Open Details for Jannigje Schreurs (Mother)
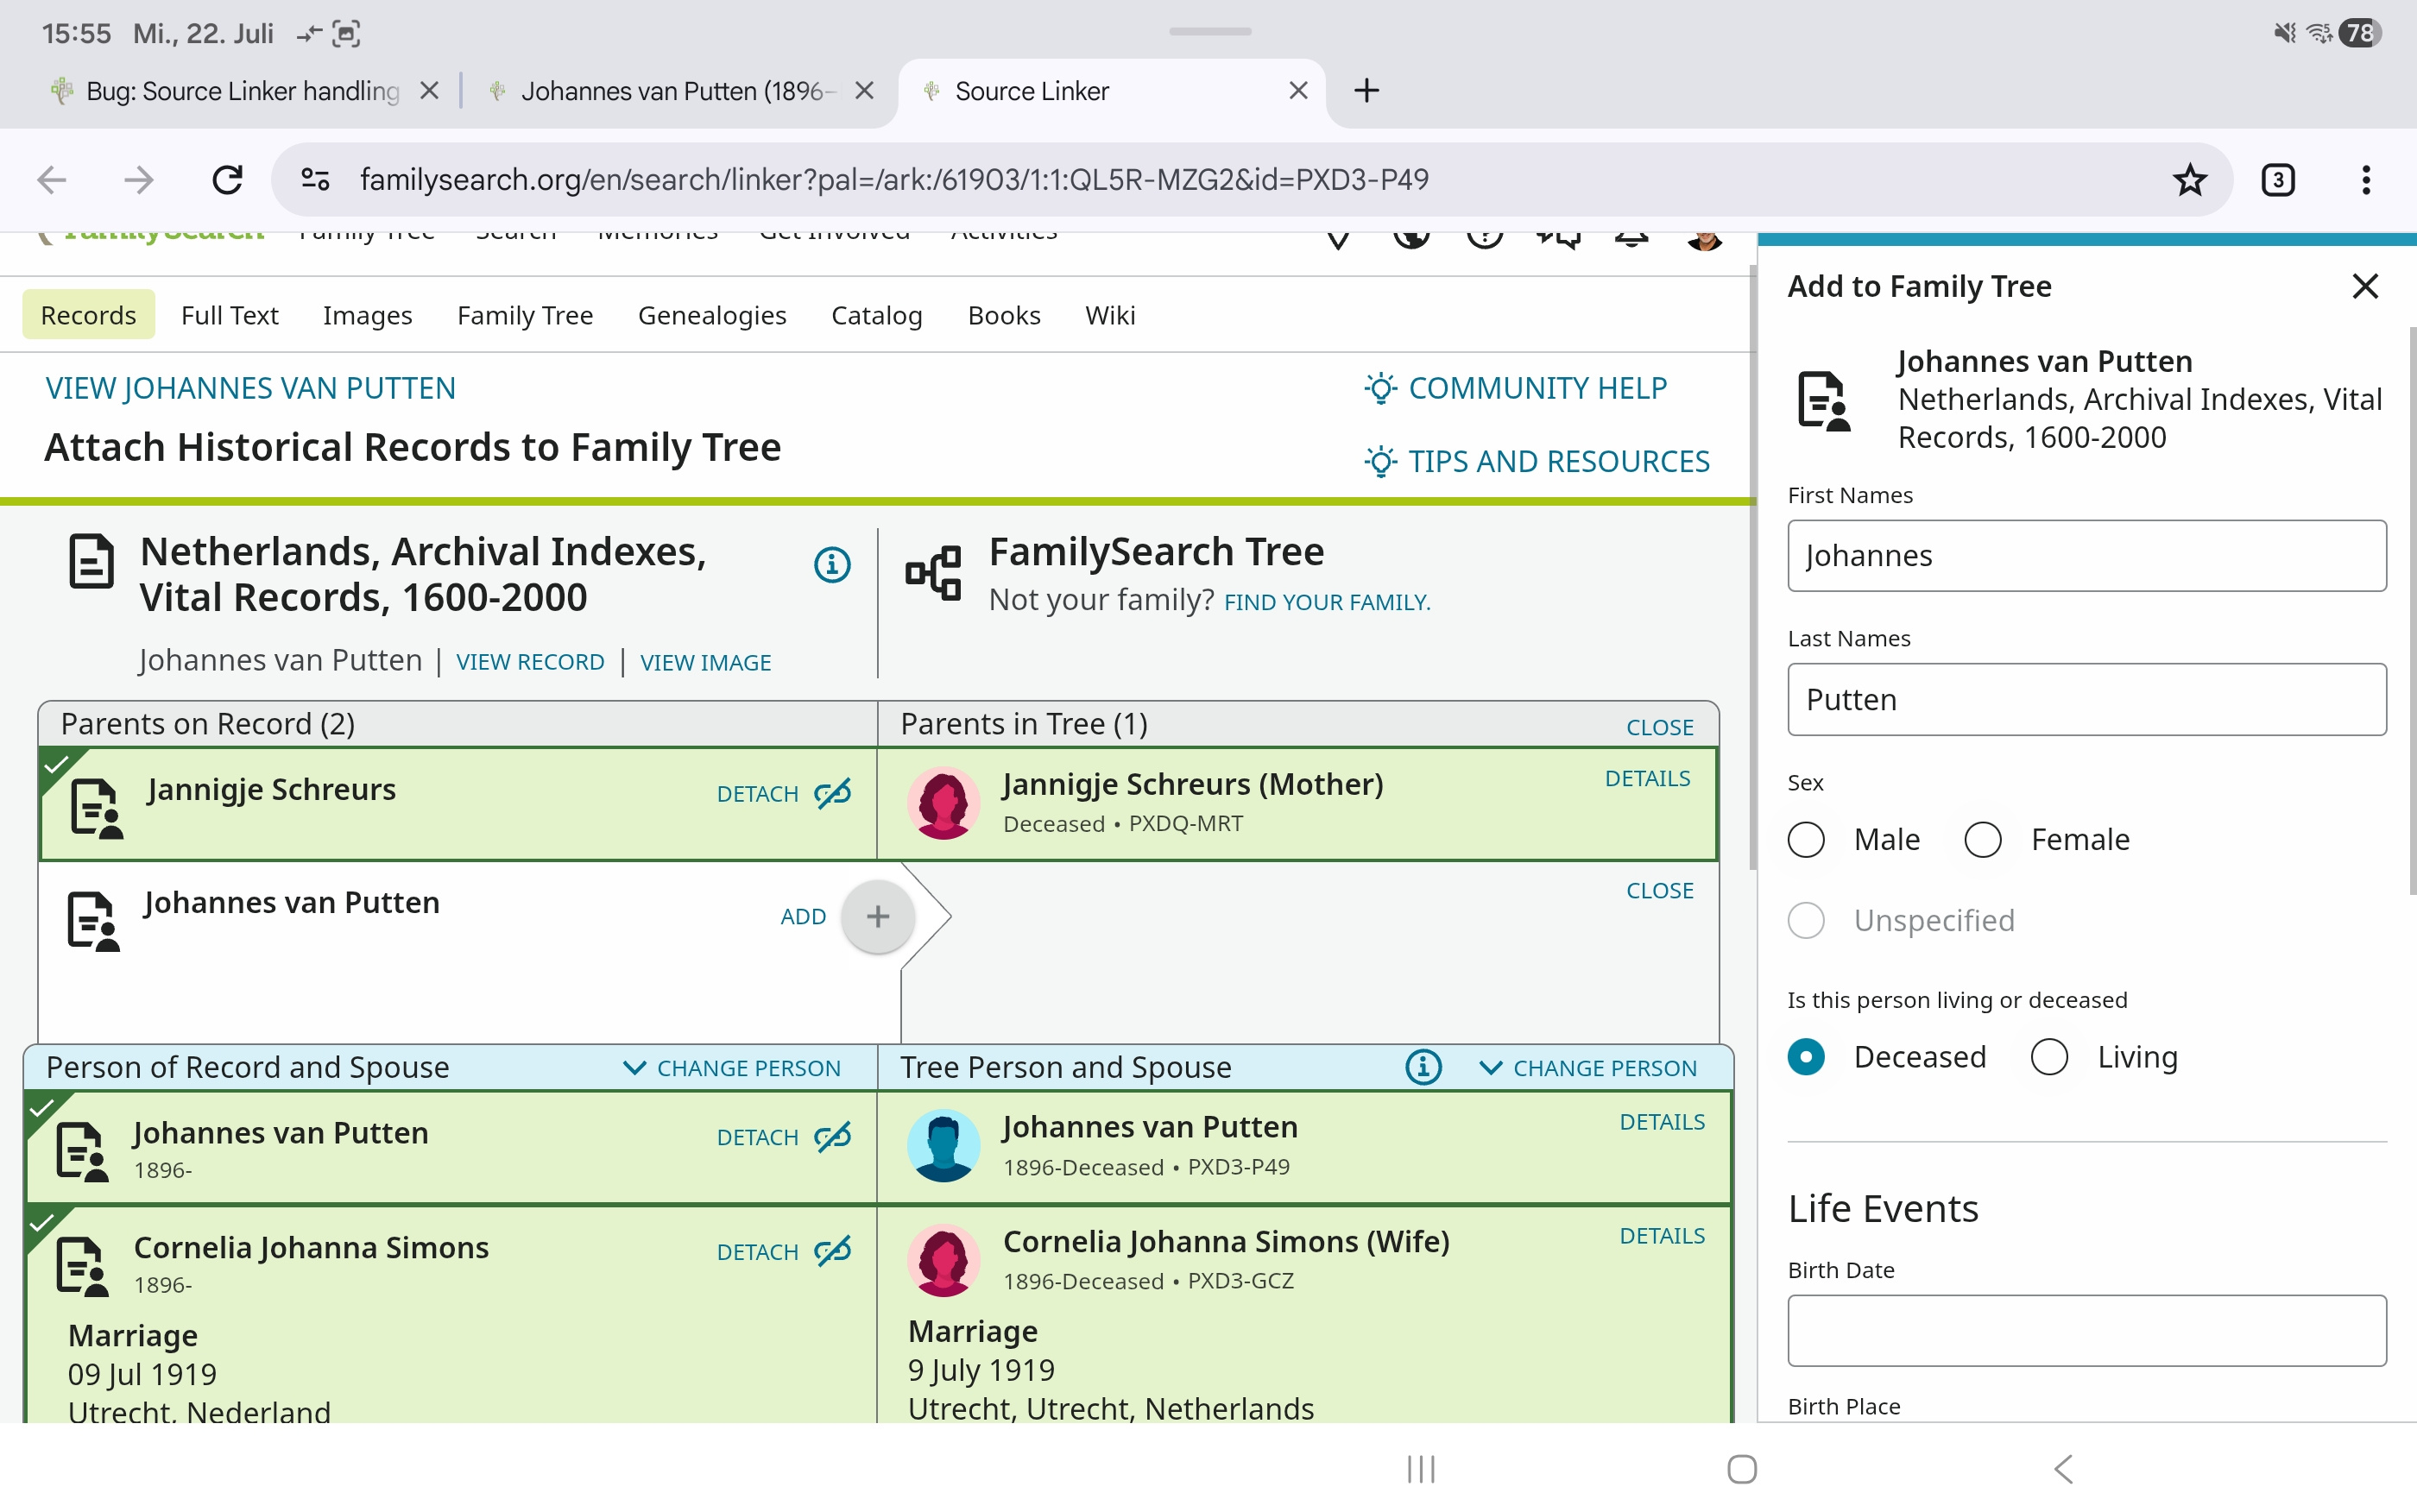The width and height of the screenshot is (2417, 1512). pos(1647,779)
